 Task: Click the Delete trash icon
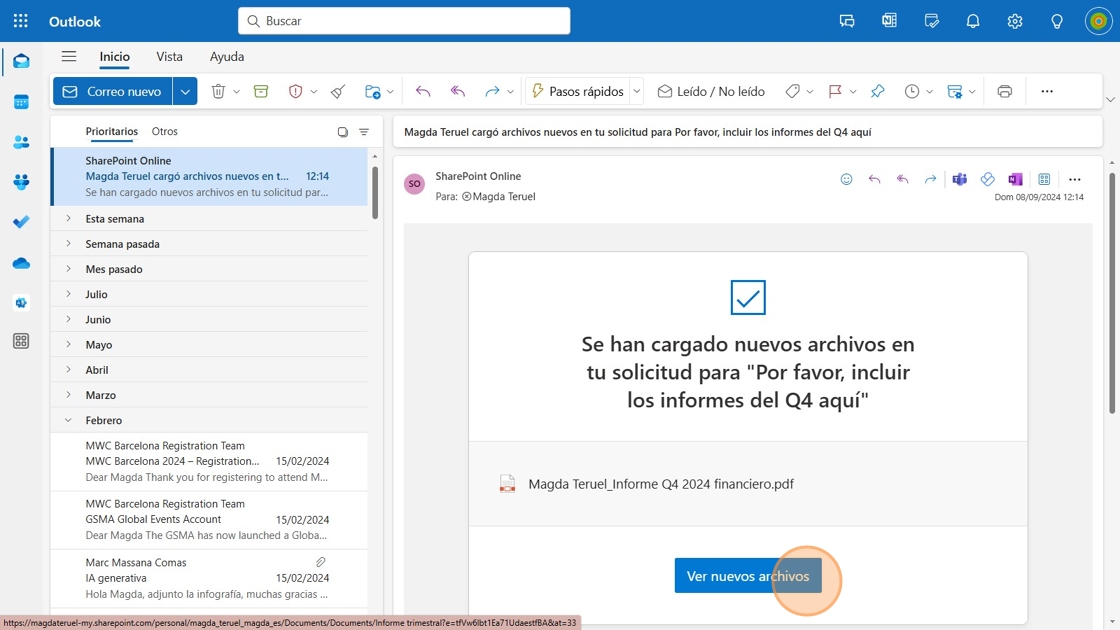(218, 91)
